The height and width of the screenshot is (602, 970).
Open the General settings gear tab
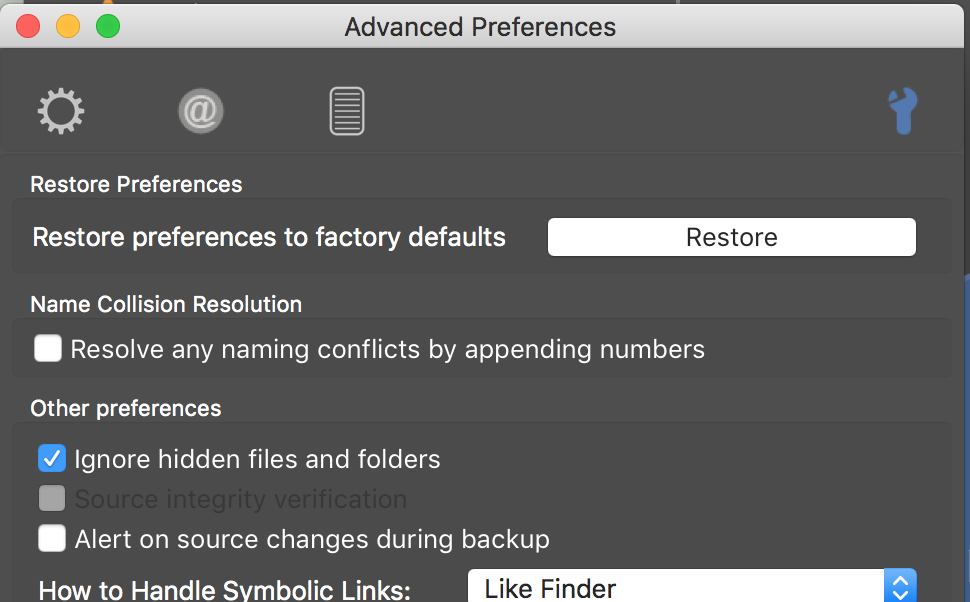pos(61,111)
